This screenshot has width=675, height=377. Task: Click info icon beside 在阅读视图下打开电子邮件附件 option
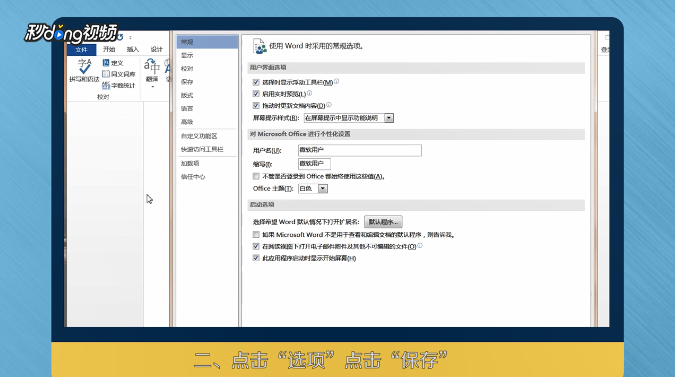click(x=420, y=245)
